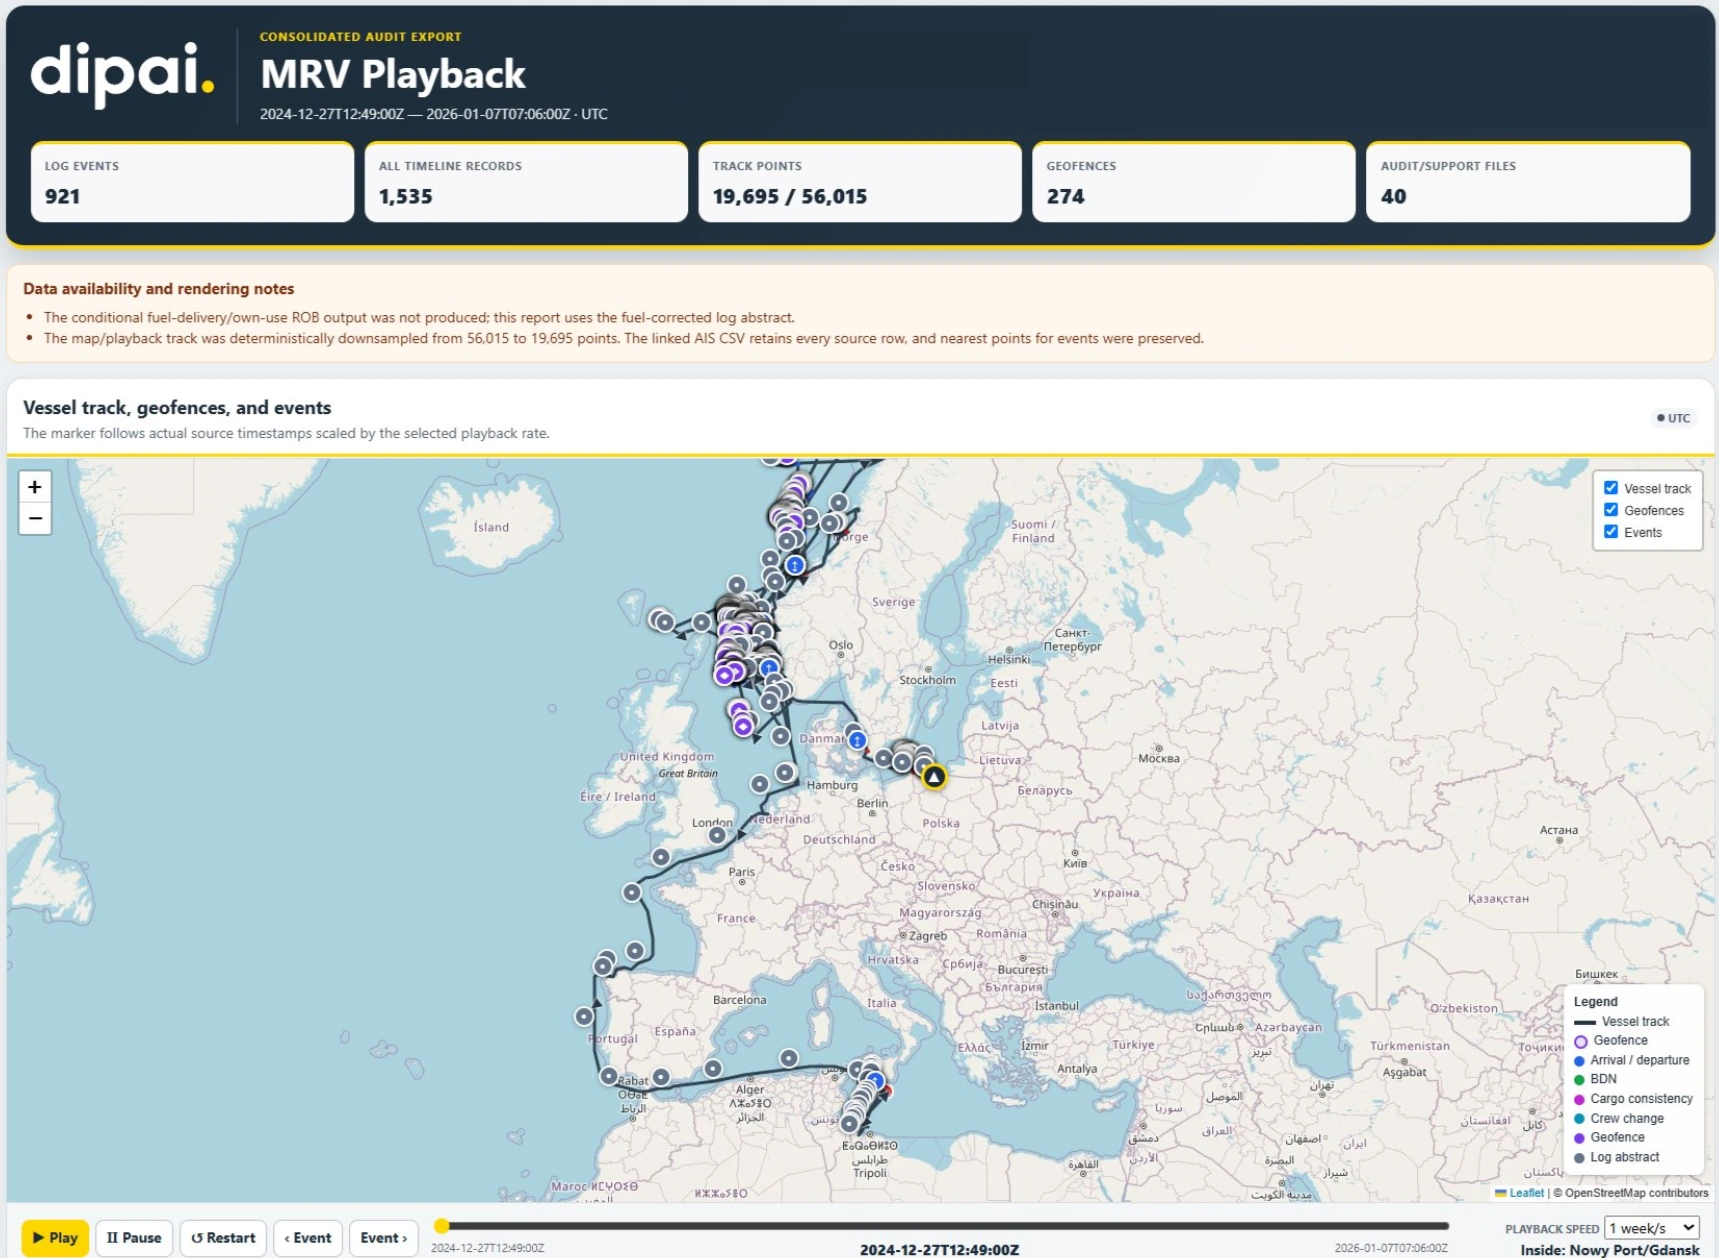Click the Arrival / departure legend entry
Viewport: 1719px width, 1258px height.
[1632, 1060]
